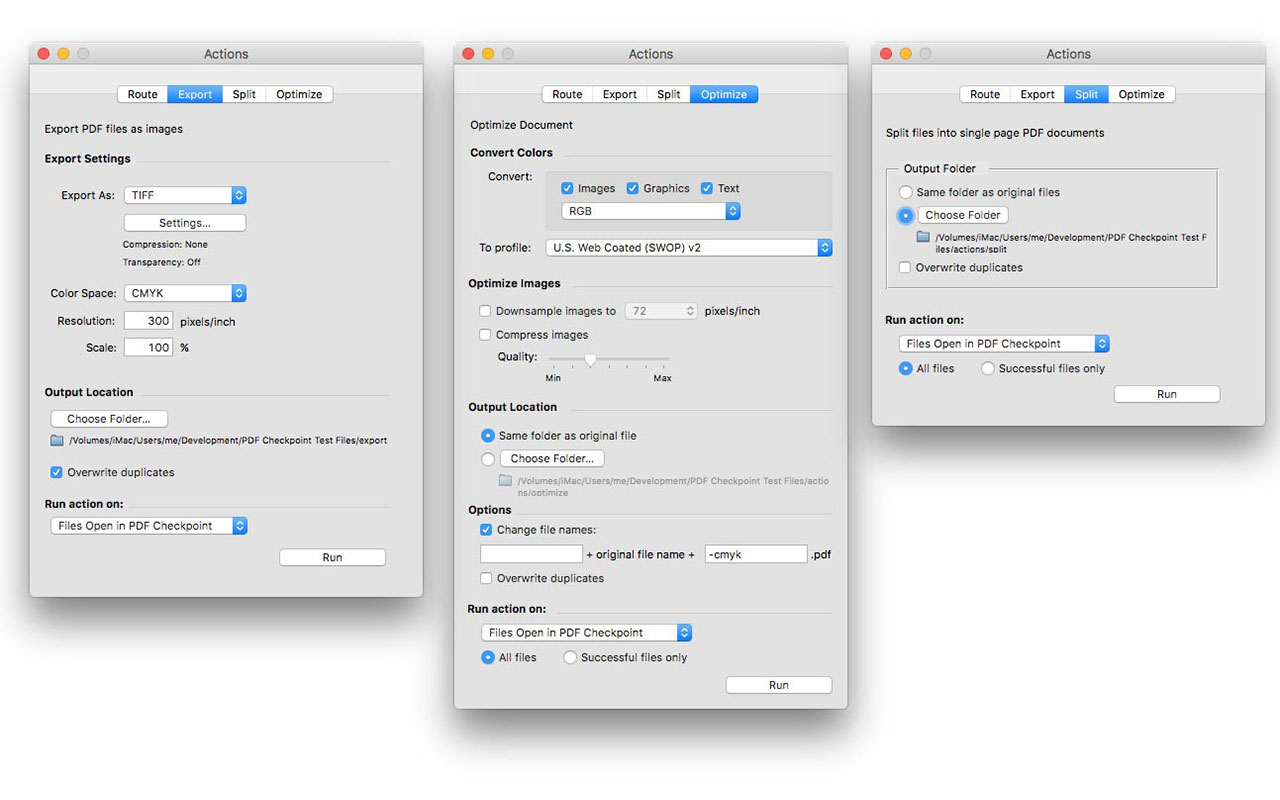Viewport: 1280px width, 800px height.
Task: Select Same folder as original files radio
Action: [905, 192]
